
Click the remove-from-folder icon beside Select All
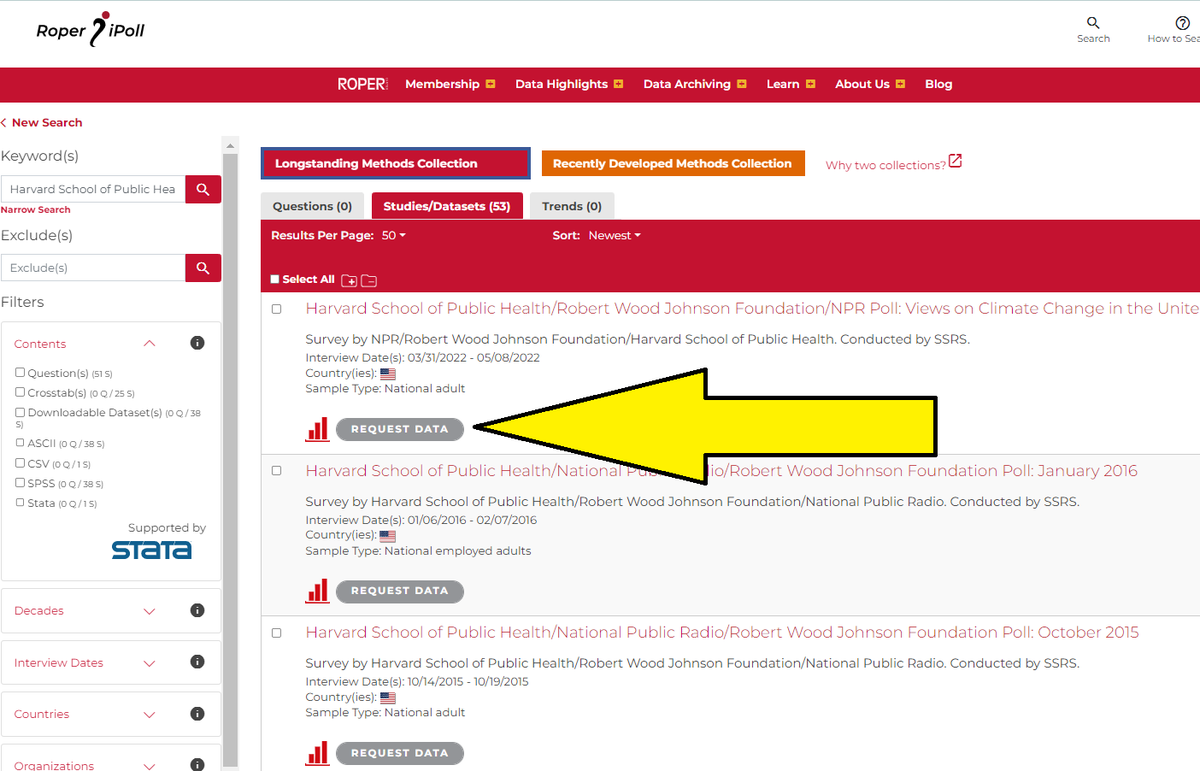(x=369, y=280)
